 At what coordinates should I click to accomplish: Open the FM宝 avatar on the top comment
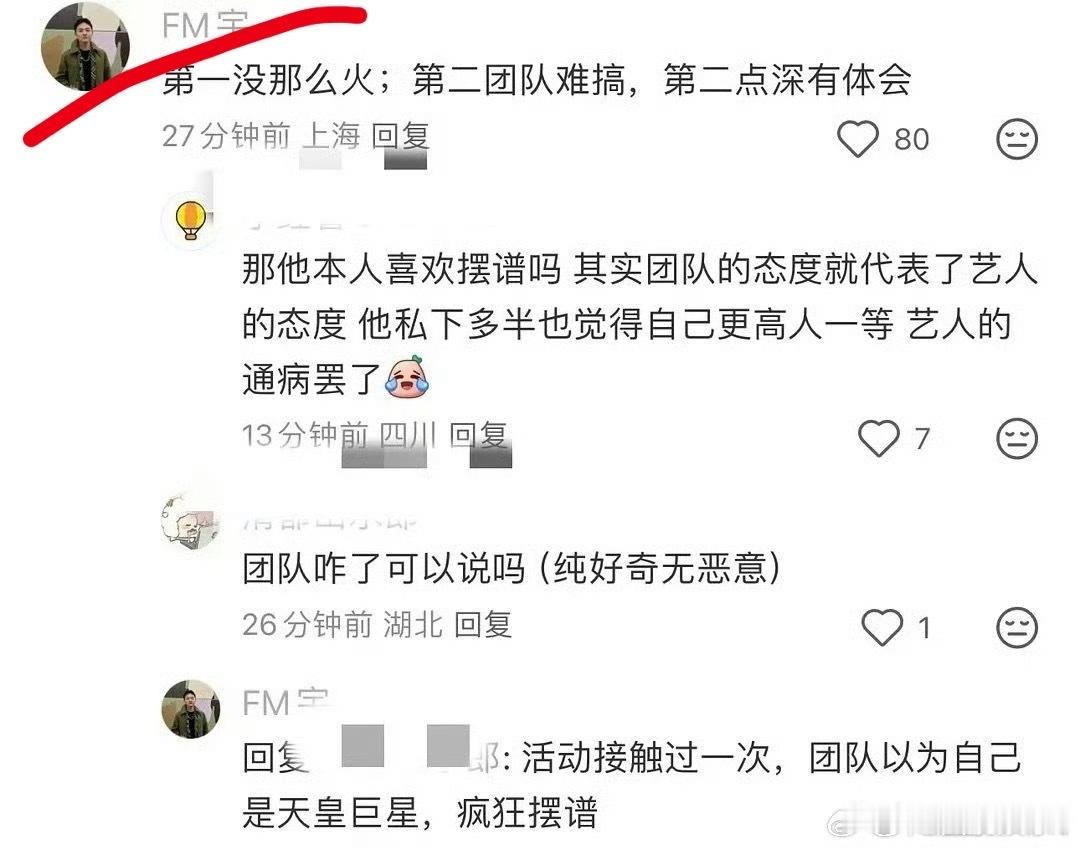coord(85,47)
